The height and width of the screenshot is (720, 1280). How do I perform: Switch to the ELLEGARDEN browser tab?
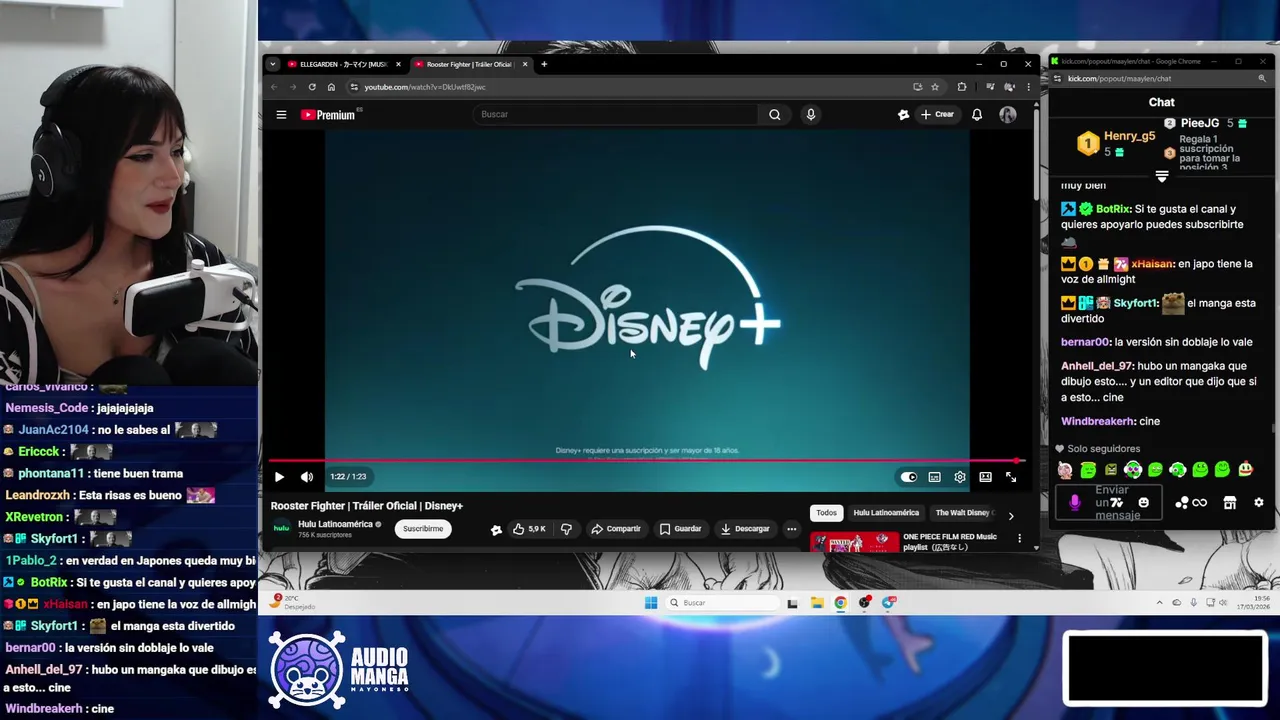(343, 64)
